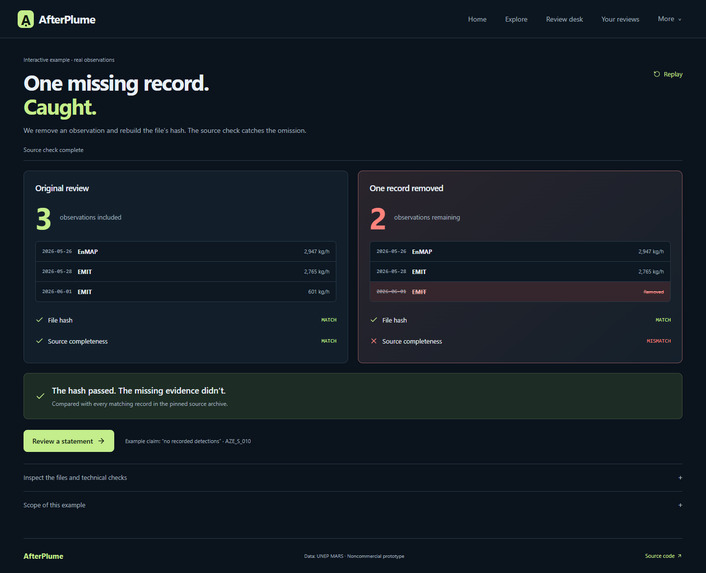Click the large red 2 observations count
The height and width of the screenshot is (573, 706).
[x=378, y=219]
